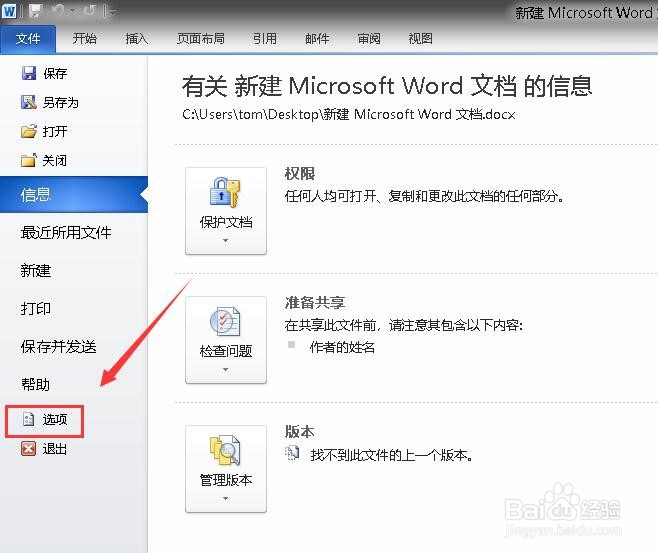This screenshot has height=553, width=658.
Task: Open 帮助 section in backstage
Action: point(36,384)
